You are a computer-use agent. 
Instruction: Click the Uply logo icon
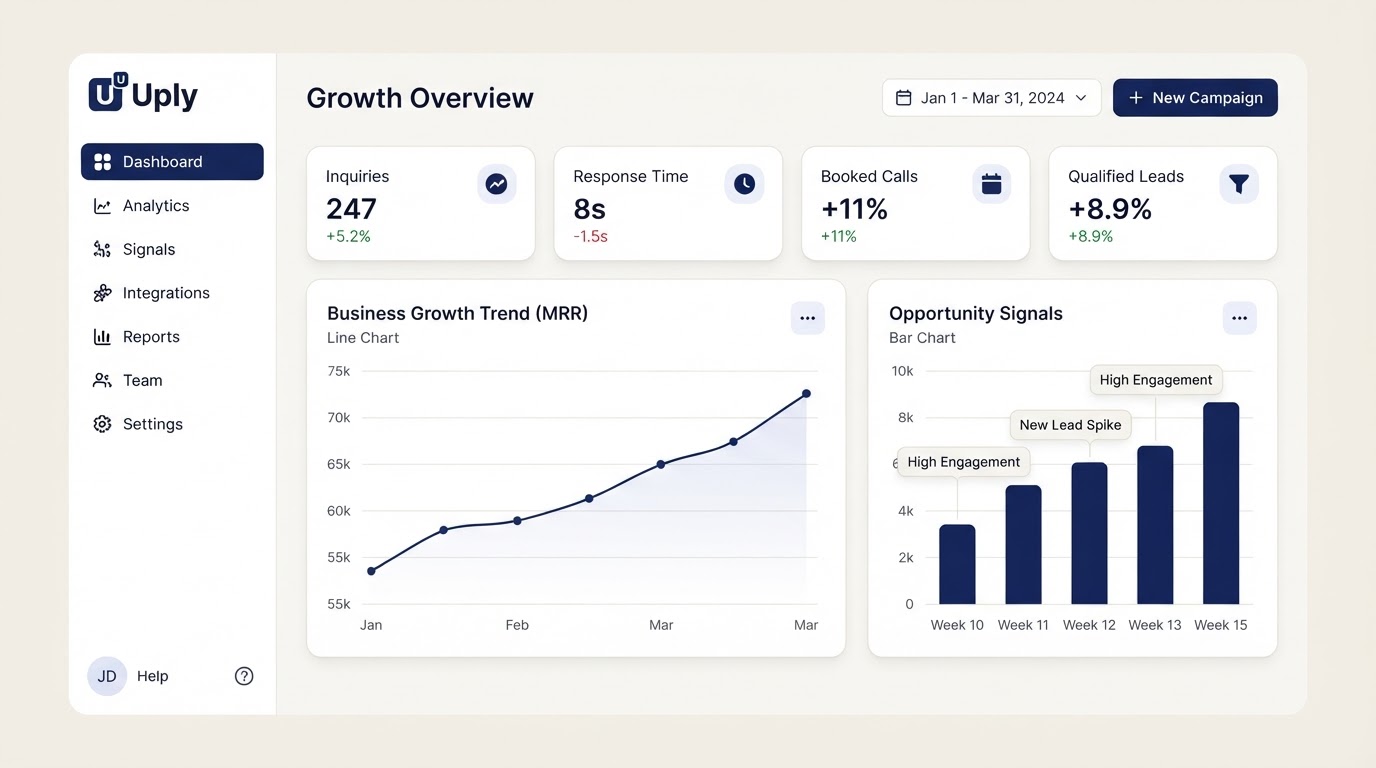(107, 92)
